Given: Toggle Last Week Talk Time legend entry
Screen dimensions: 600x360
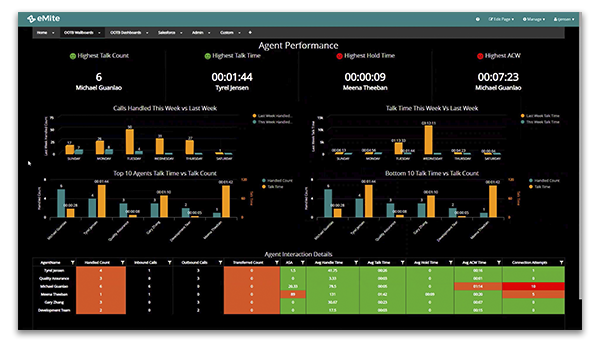Looking at the screenshot, I should pos(540,116).
